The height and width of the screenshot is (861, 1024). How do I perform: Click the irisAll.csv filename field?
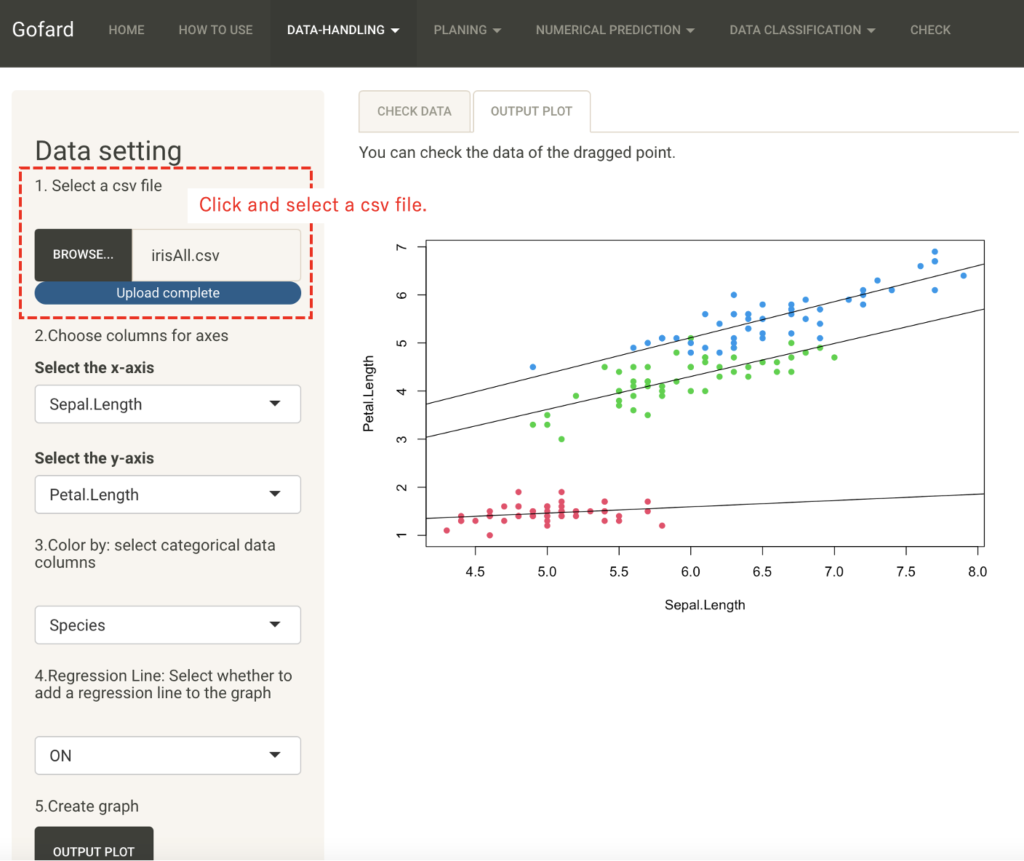point(217,255)
